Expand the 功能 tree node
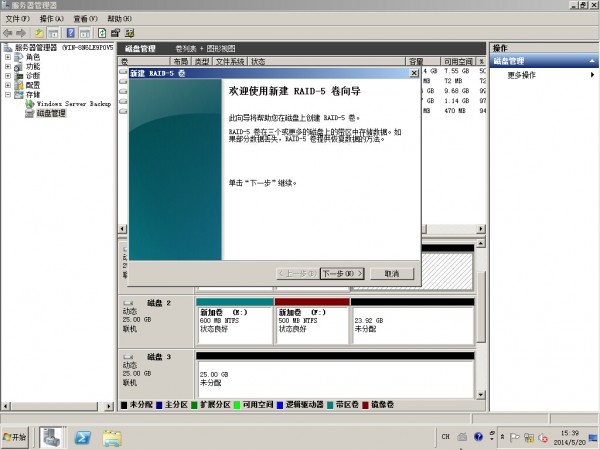600x450 pixels. click(8, 66)
